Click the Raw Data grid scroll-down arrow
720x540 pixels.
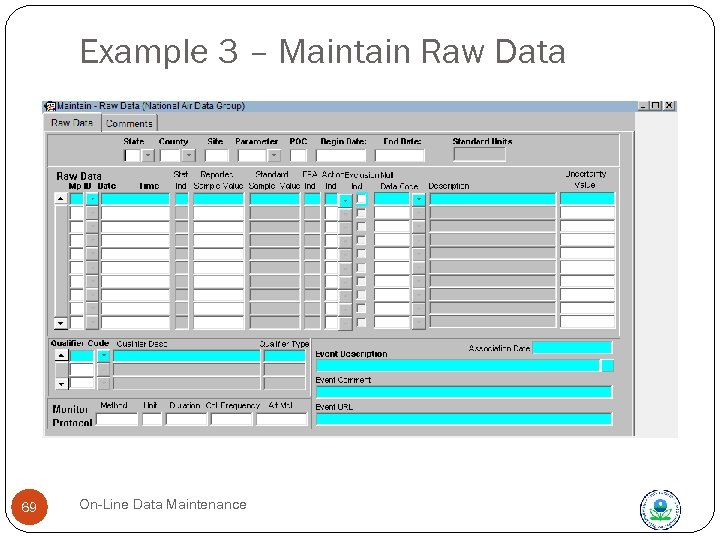(61, 323)
